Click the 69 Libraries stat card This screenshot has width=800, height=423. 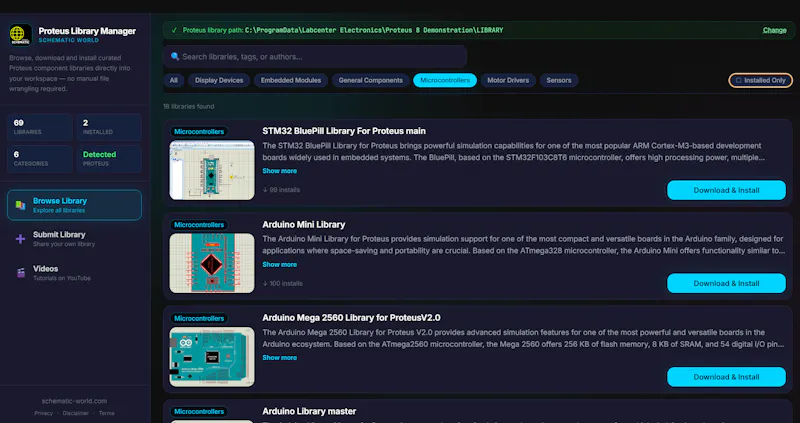point(40,127)
